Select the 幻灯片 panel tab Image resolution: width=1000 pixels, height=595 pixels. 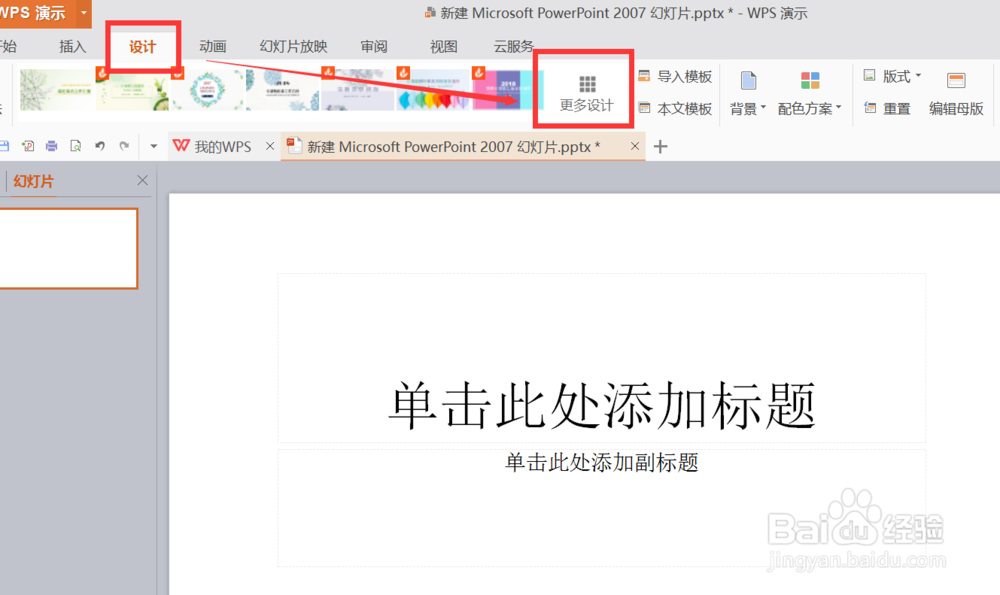click(34, 181)
